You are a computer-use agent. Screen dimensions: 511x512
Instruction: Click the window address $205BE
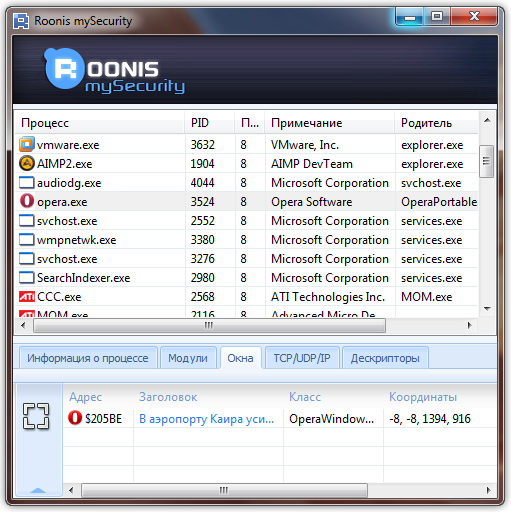pos(104,419)
